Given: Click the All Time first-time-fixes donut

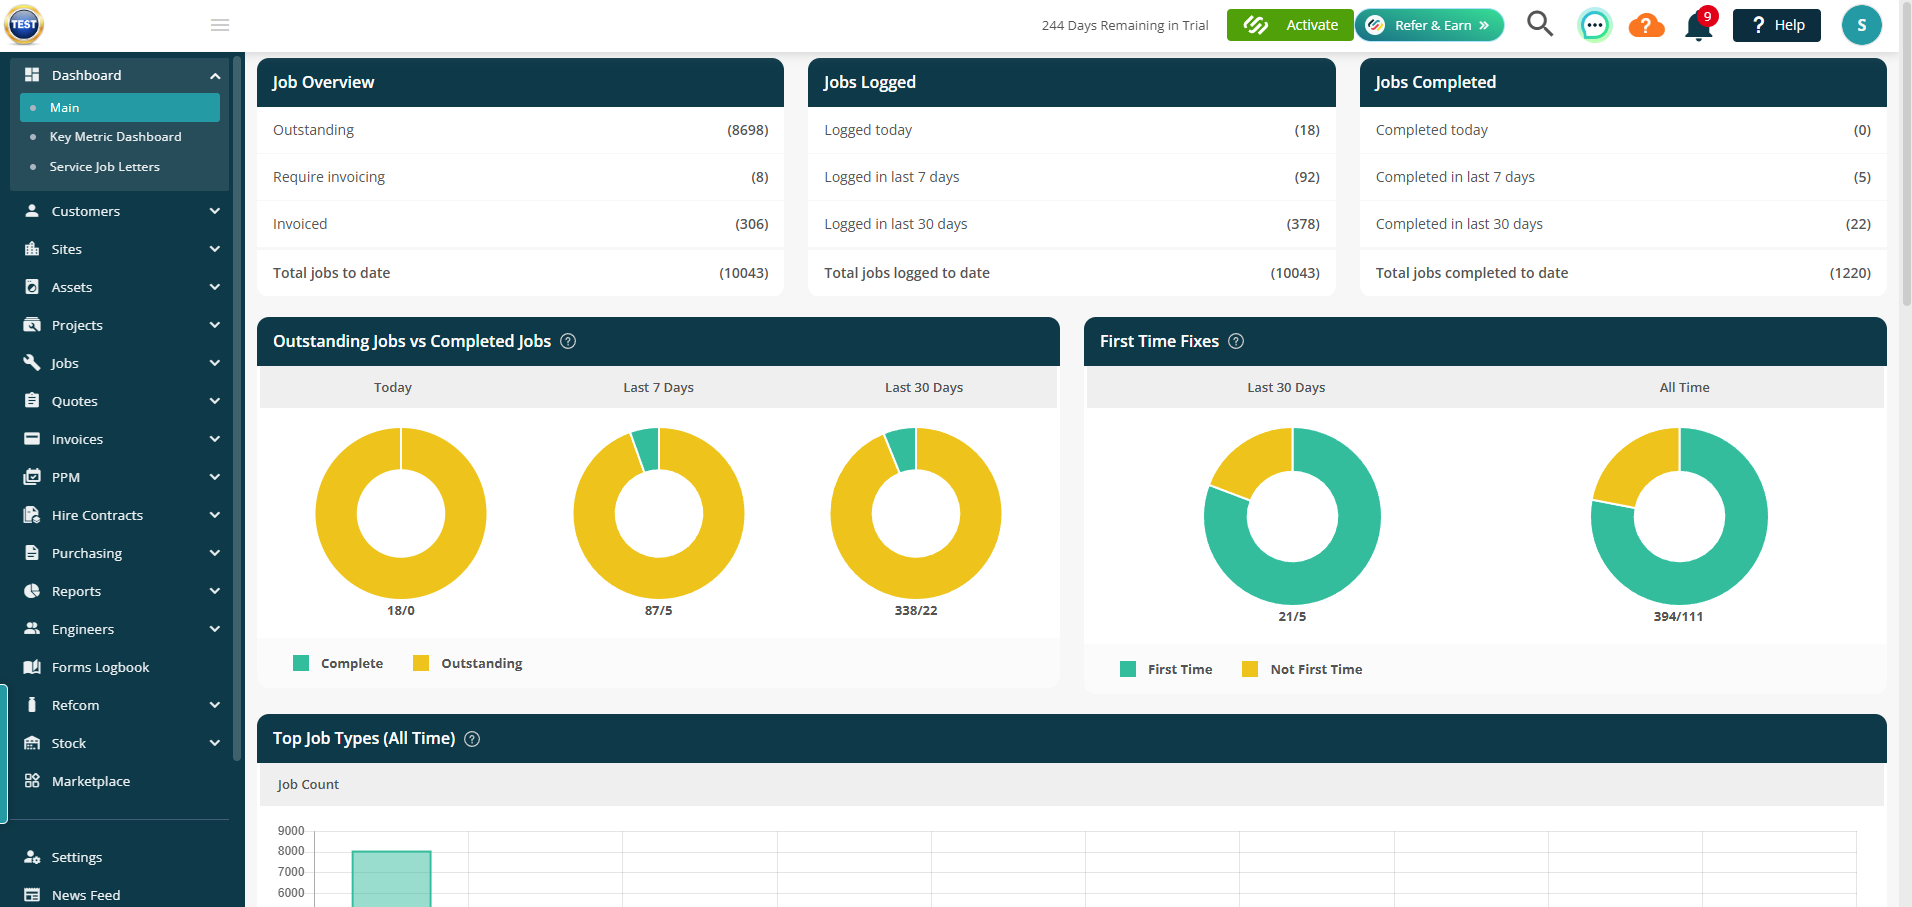Looking at the screenshot, I should click(x=1679, y=516).
